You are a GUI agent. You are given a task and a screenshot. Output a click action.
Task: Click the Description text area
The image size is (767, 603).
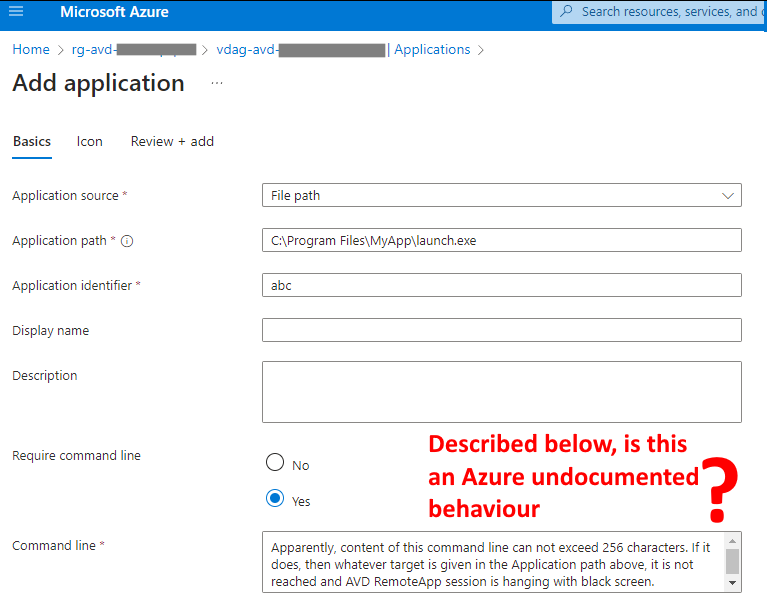coord(501,392)
